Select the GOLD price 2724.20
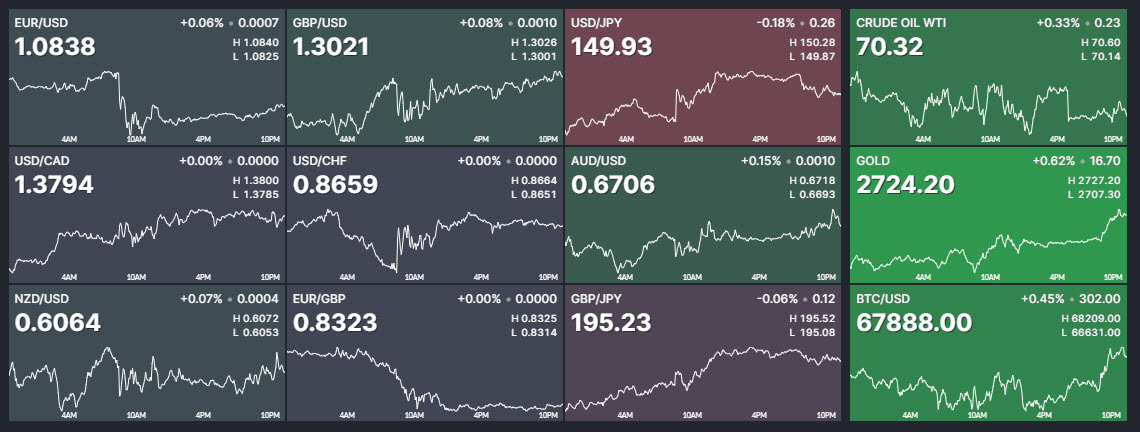The height and width of the screenshot is (432, 1140). (x=906, y=185)
